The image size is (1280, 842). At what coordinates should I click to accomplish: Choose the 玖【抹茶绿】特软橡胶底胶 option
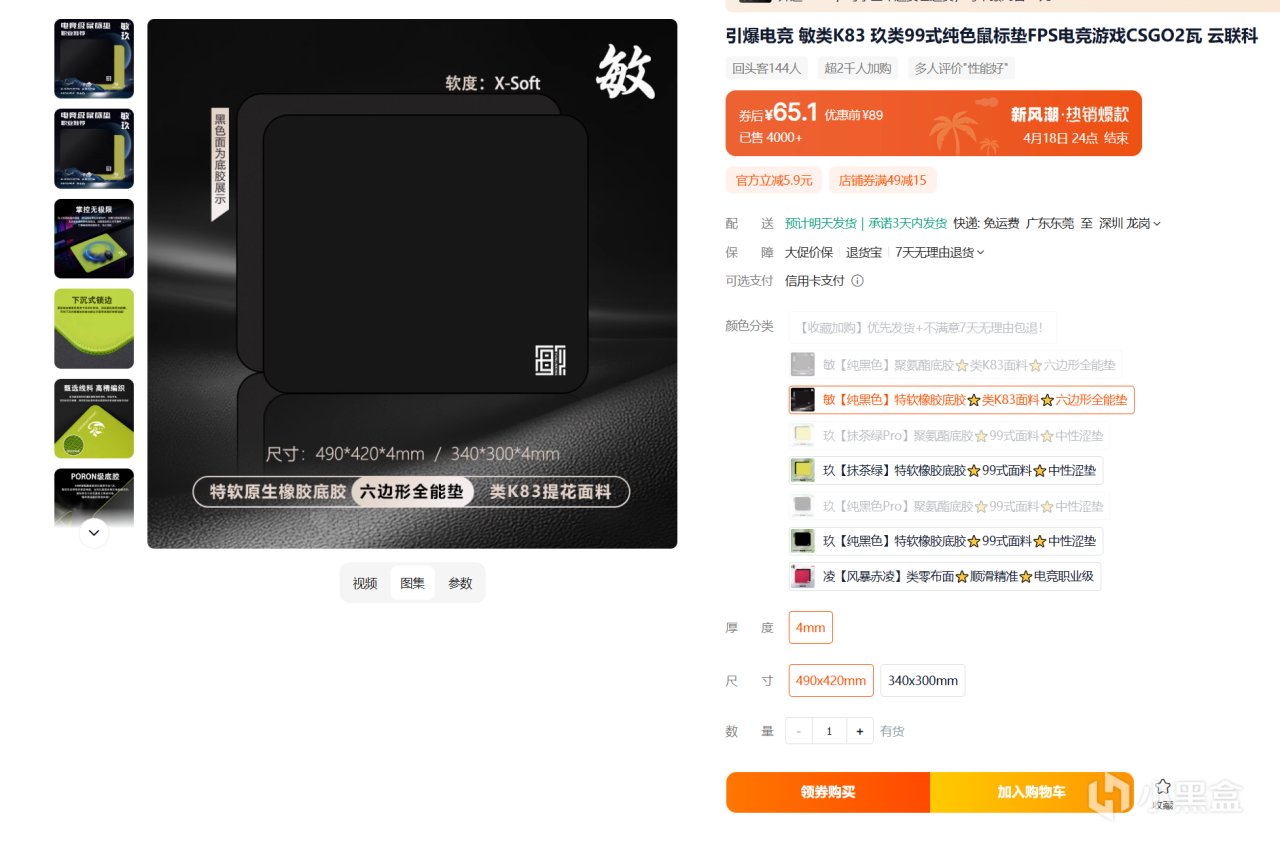[946, 470]
